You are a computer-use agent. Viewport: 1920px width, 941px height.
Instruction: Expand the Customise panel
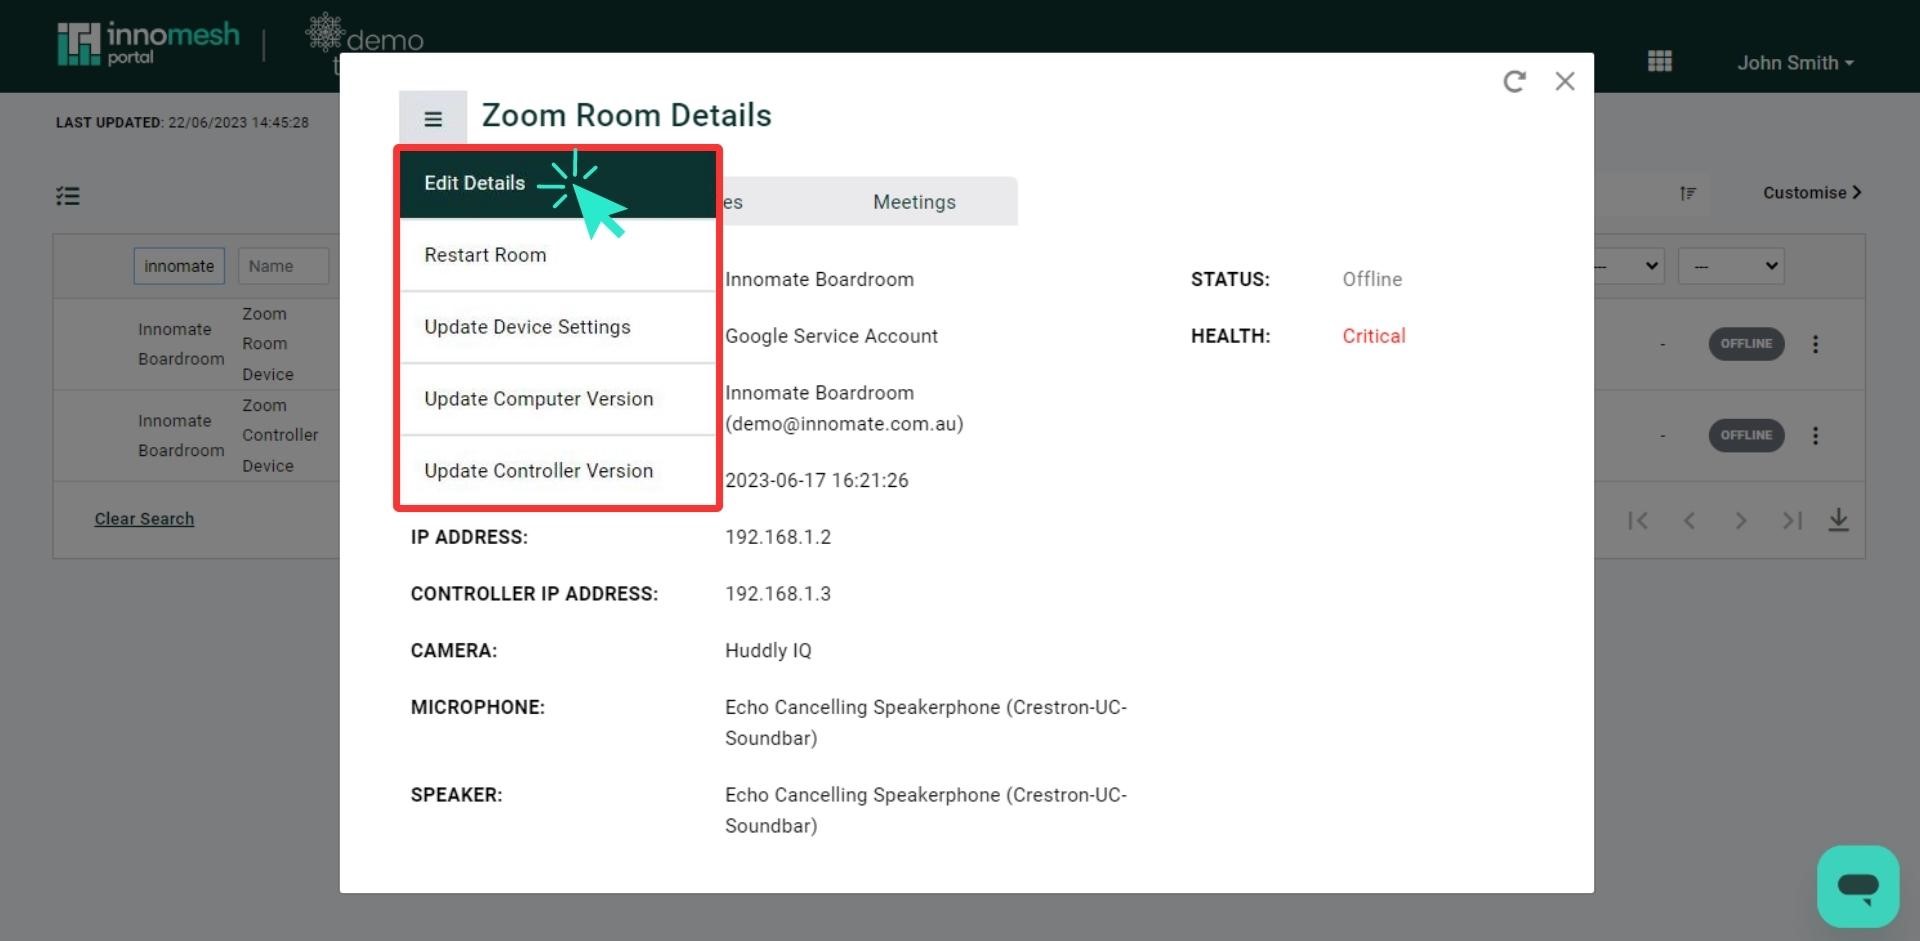(1811, 193)
